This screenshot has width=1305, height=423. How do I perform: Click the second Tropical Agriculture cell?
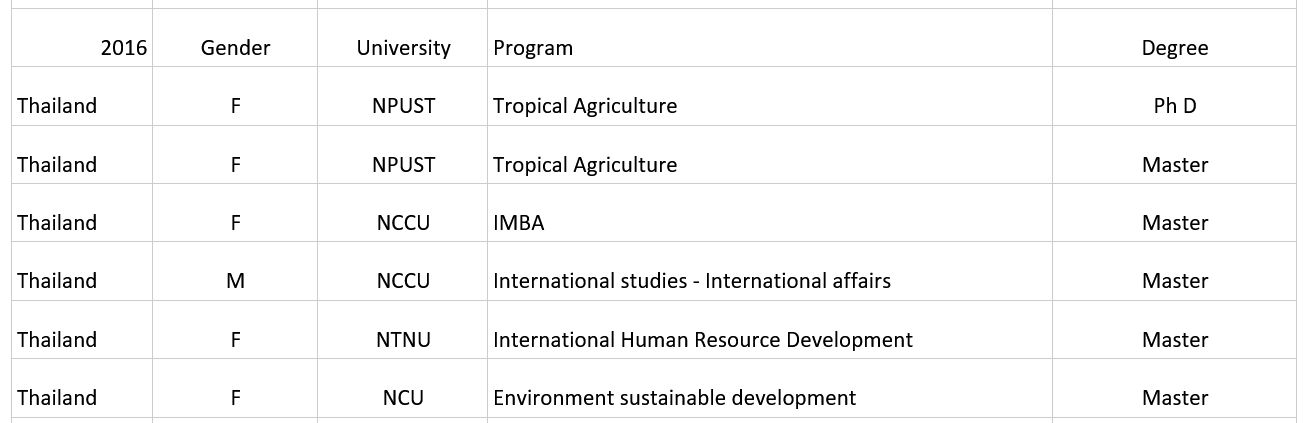[x=770, y=165]
